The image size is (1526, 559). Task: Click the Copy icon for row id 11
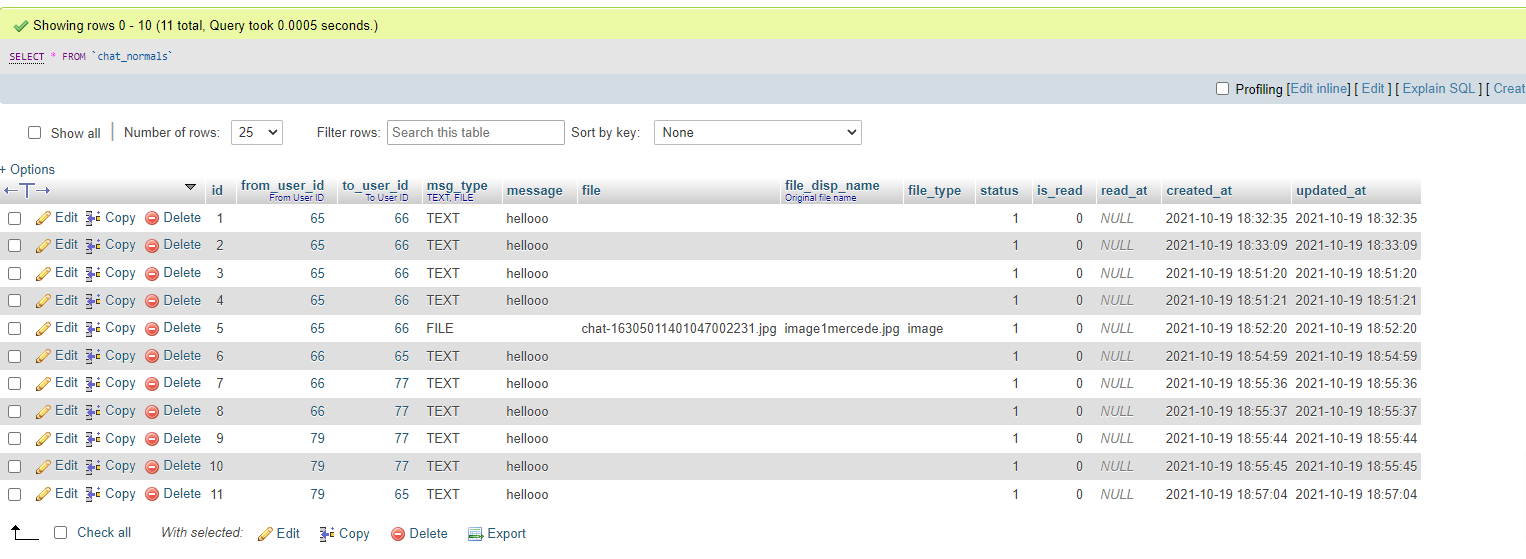coord(93,494)
